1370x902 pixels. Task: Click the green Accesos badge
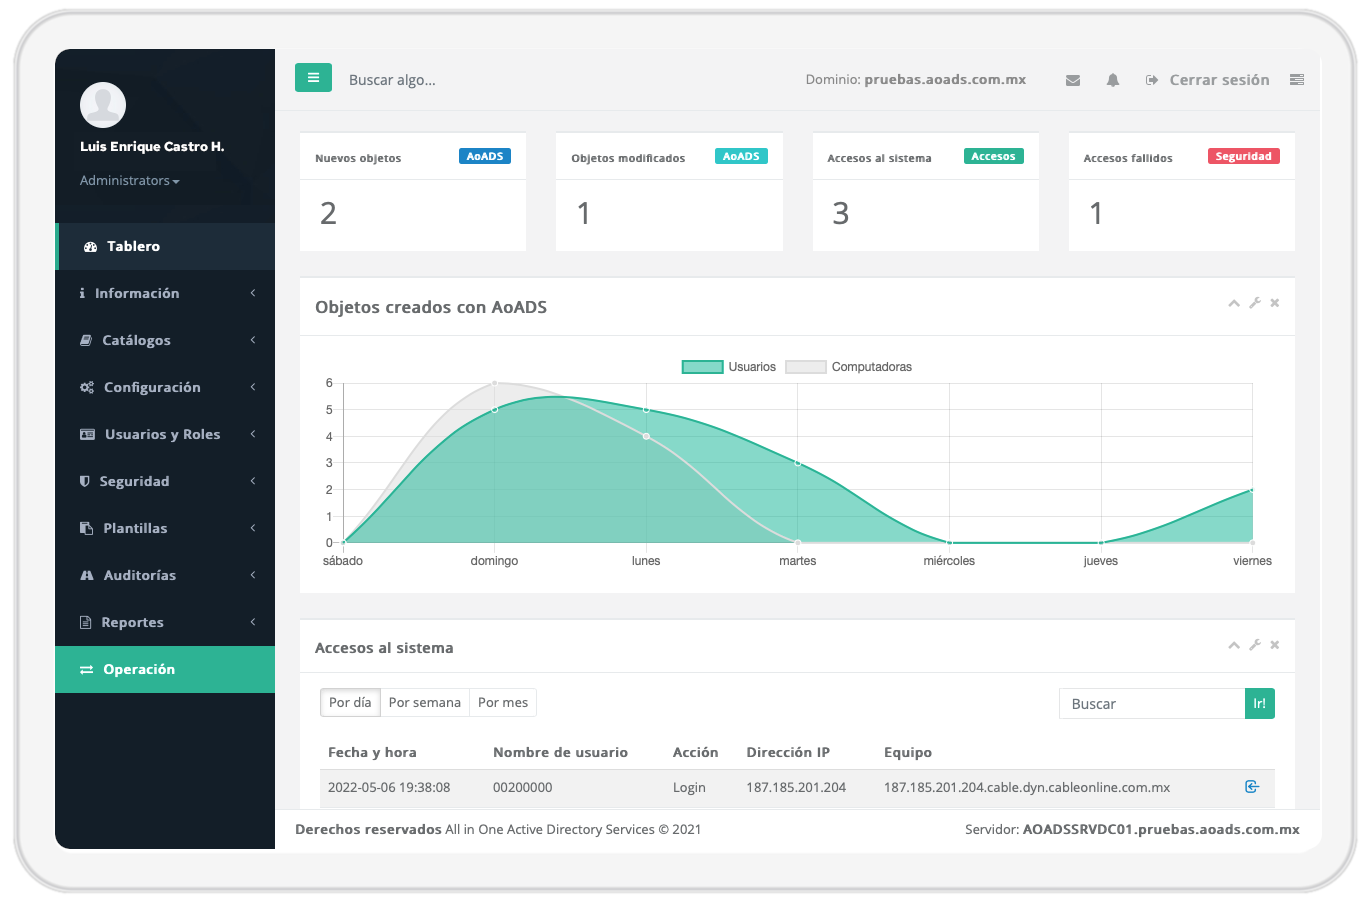tap(993, 156)
